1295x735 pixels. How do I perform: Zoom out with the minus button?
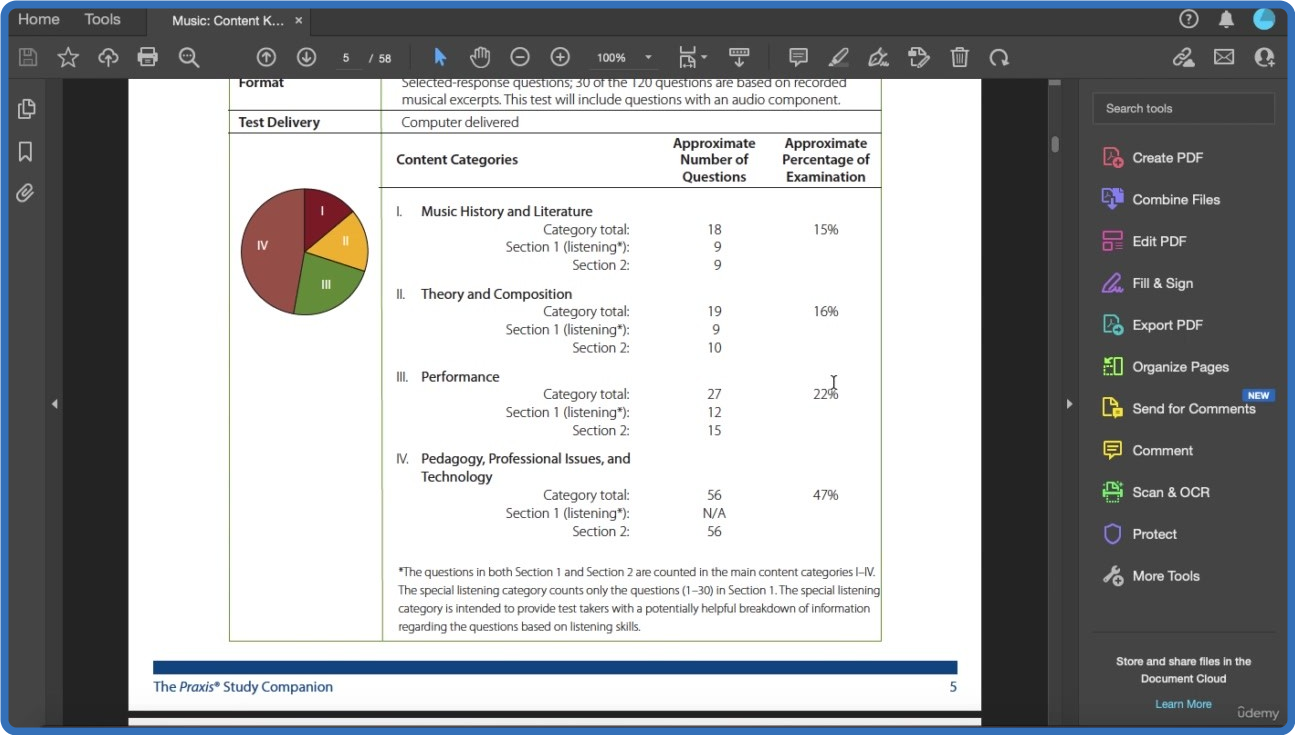point(520,57)
